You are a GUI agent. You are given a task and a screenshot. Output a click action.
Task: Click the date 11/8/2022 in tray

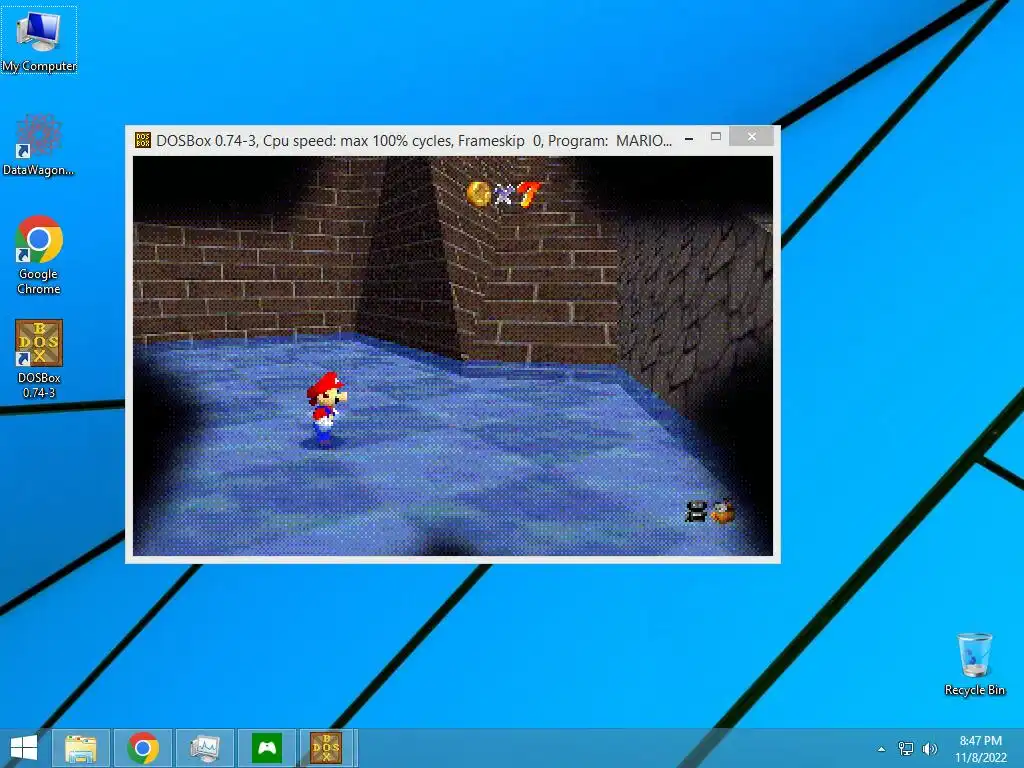pos(981,758)
